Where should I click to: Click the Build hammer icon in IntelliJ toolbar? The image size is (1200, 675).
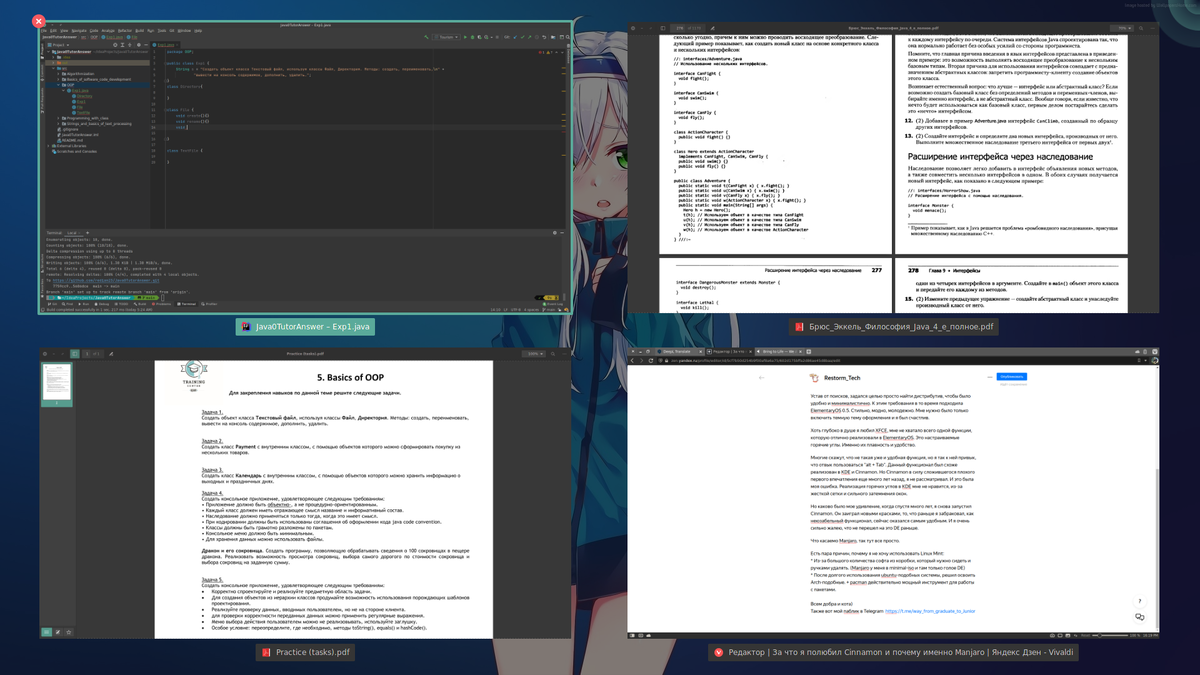click(426, 37)
